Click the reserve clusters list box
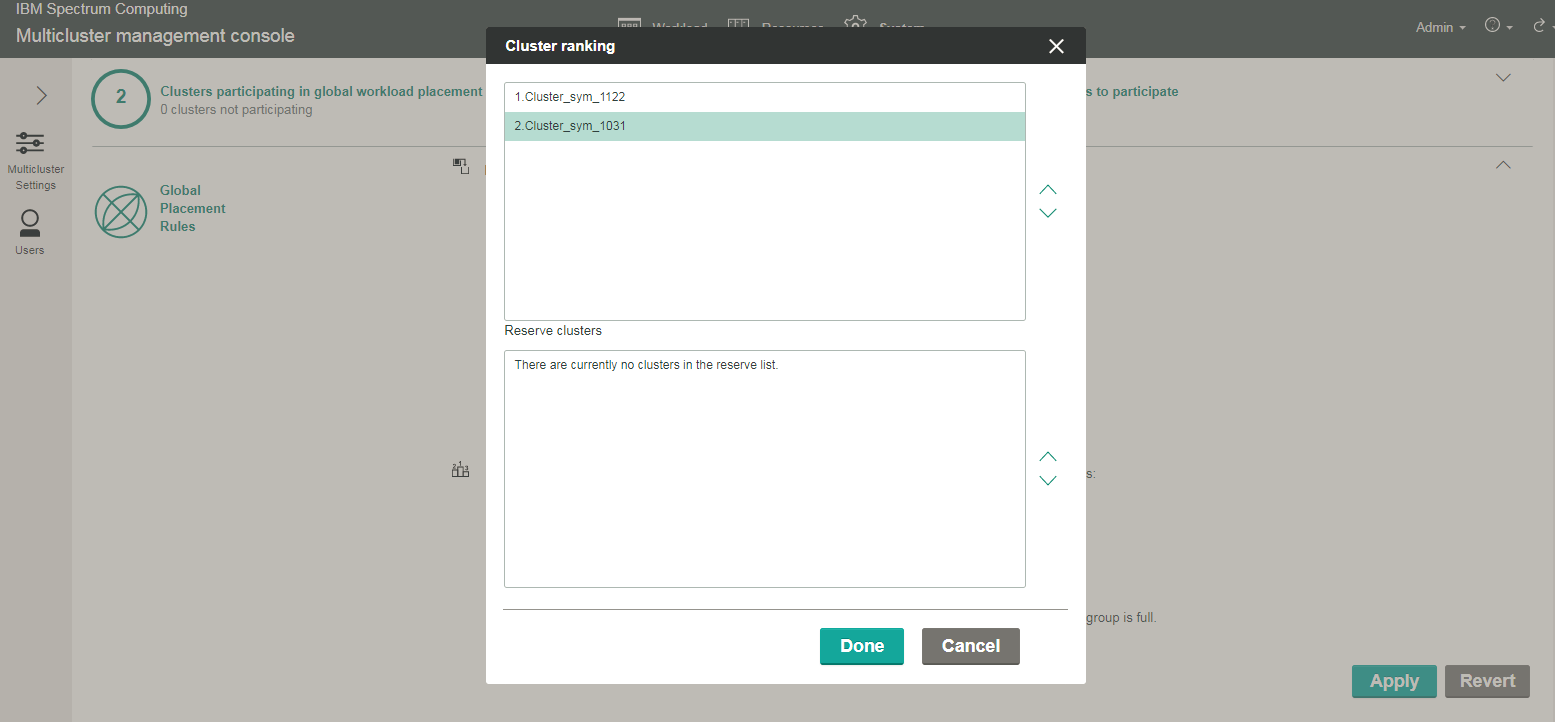Screen dimensions: 1555x722 click(x=765, y=469)
